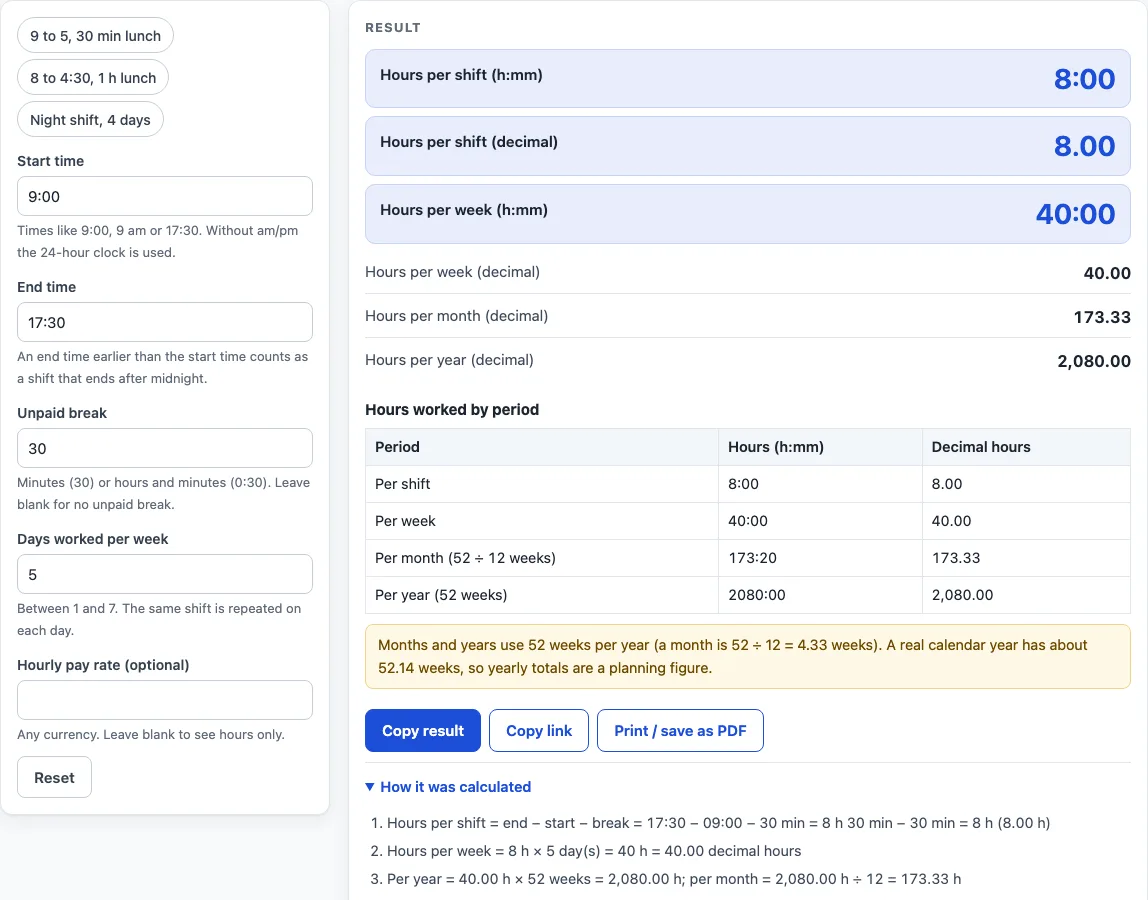Click the 40.00 hours per week summary value
Screen dimensions: 1148x900
(1107, 273)
